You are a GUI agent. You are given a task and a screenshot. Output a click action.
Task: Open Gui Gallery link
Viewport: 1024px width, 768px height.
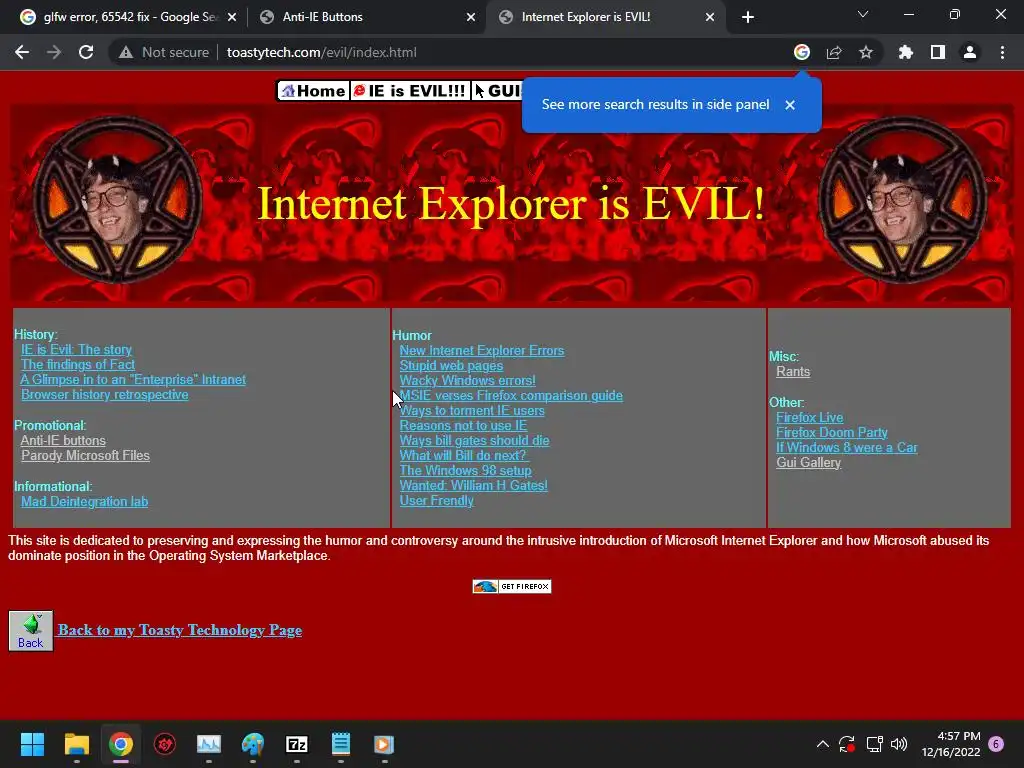(x=808, y=462)
